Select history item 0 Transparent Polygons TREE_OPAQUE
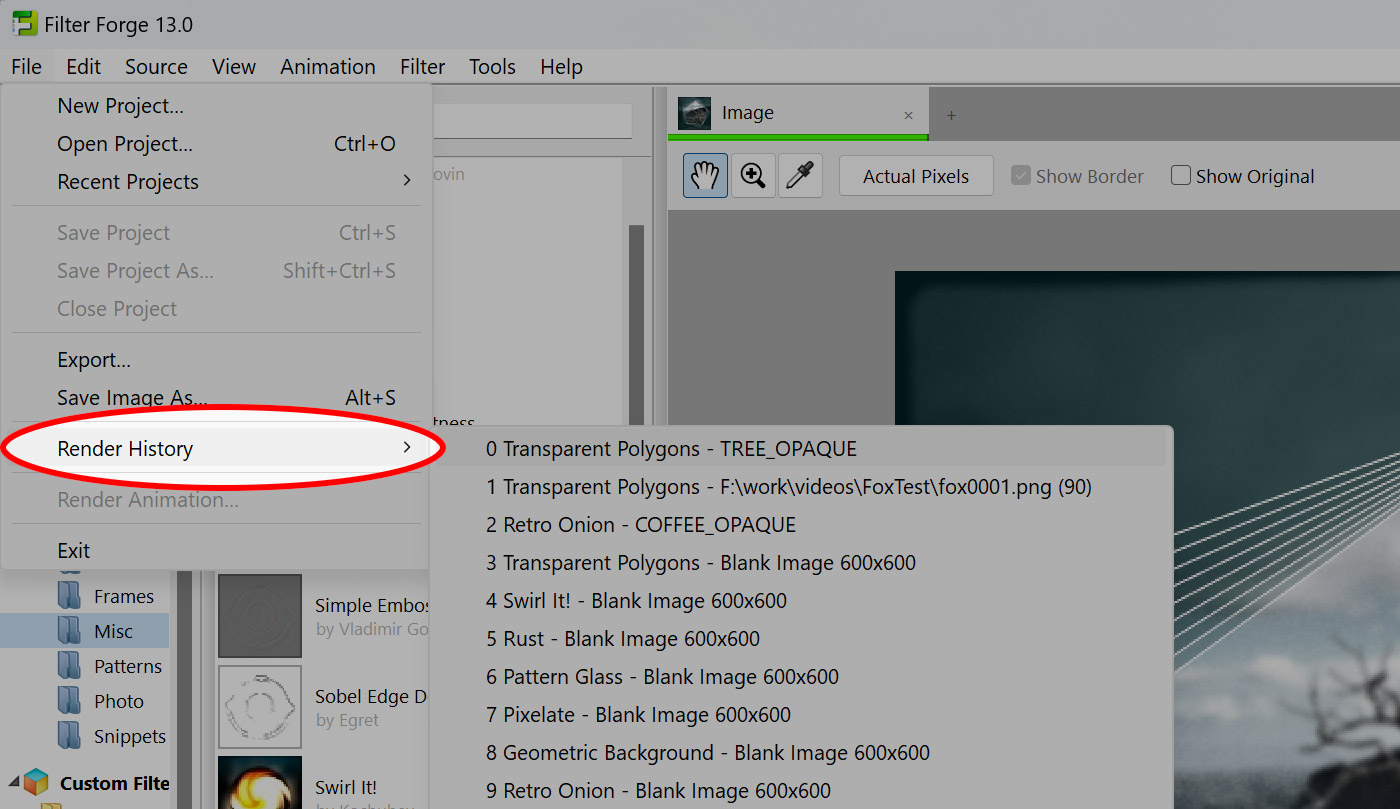The image size is (1400, 809). [x=800, y=449]
